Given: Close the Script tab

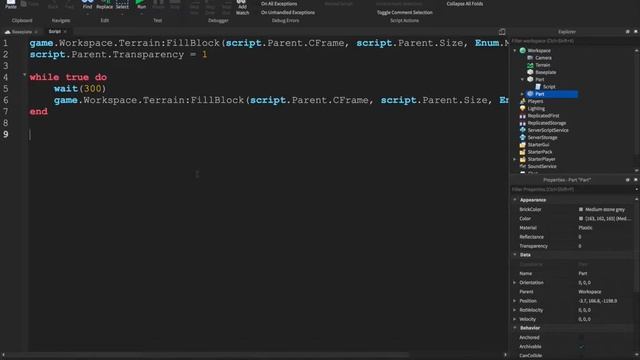Looking at the screenshot, I should (x=65, y=31).
